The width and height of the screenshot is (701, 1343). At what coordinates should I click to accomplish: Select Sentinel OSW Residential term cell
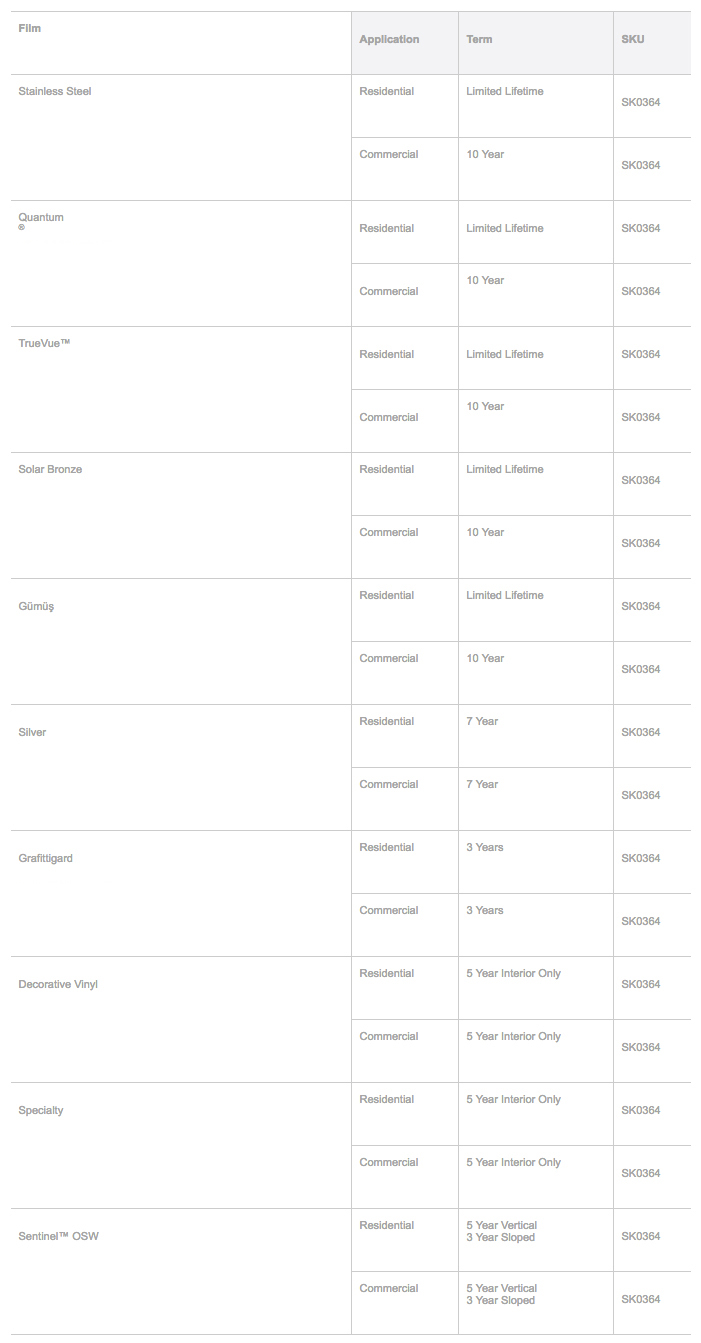coord(501,1231)
